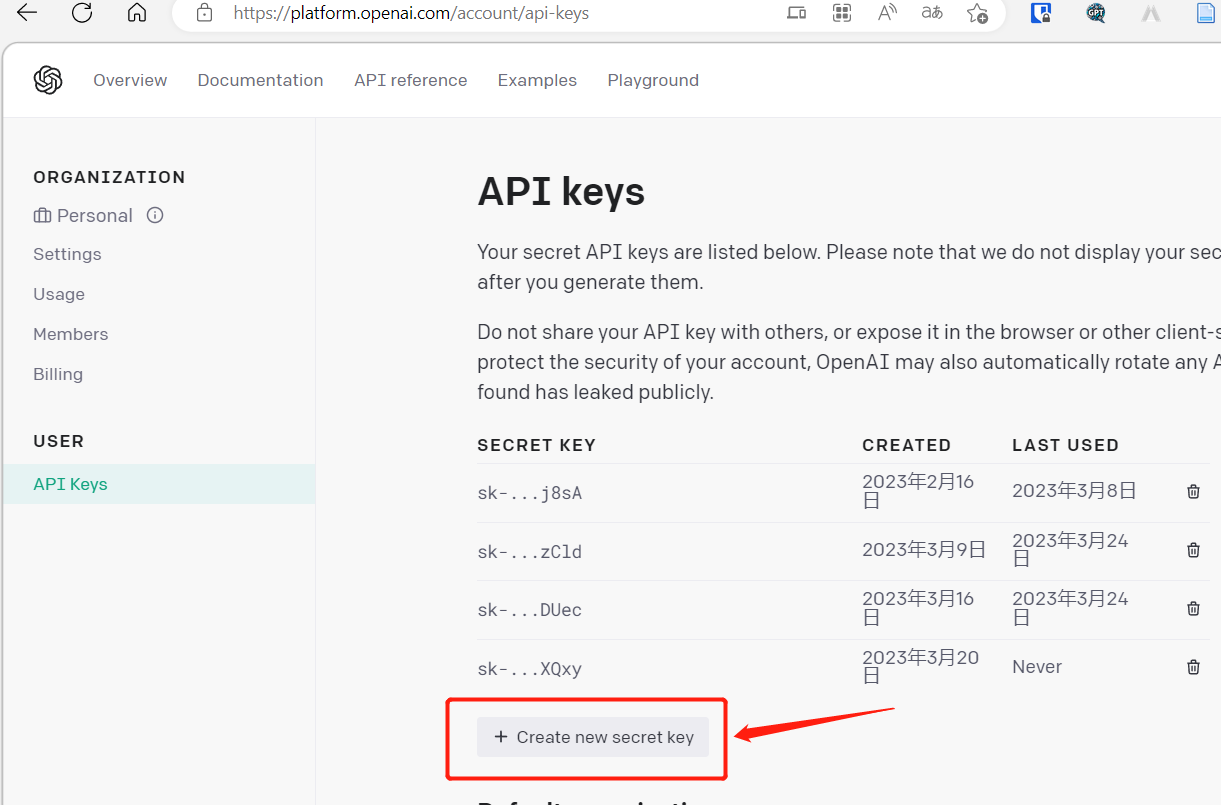Image resolution: width=1221 pixels, height=805 pixels.
Task: Open the browser home page icon
Action: coord(137,13)
